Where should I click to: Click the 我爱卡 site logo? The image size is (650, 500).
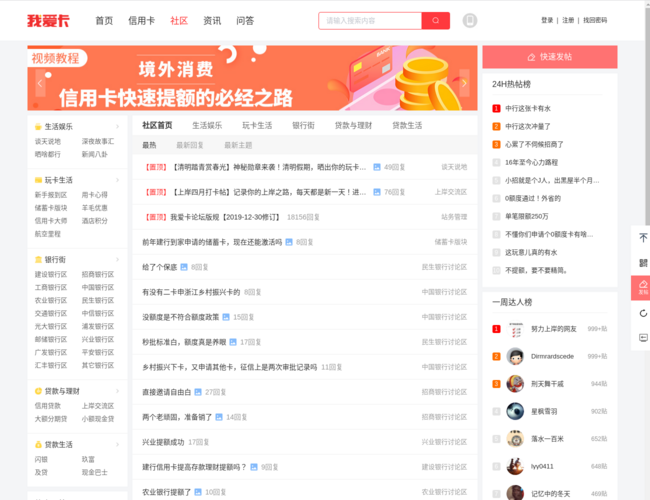48,20
